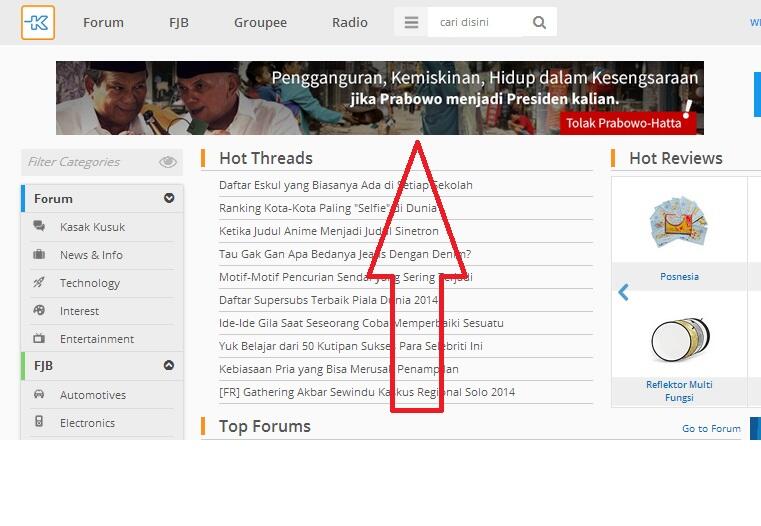This screenshot has height=526, width=761.
Task: Click the previous arrow in Hot Reviews
Action: pyautogui.click(x=623, y=292)
